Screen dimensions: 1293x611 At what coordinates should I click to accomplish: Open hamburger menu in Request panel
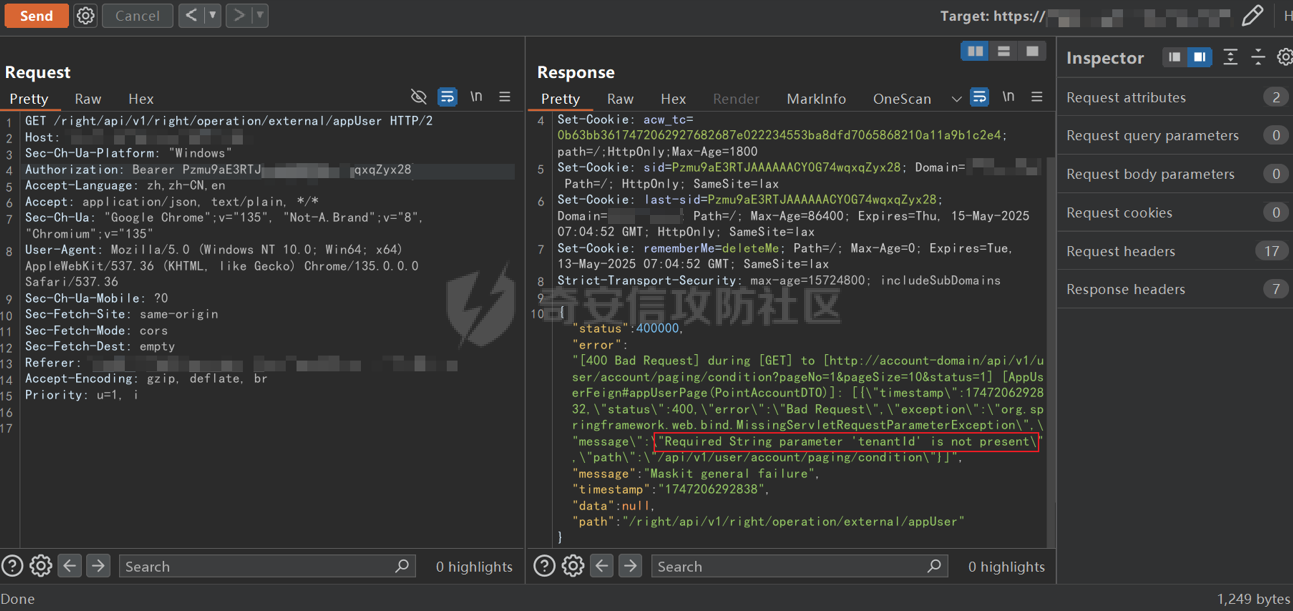point(505,97)
